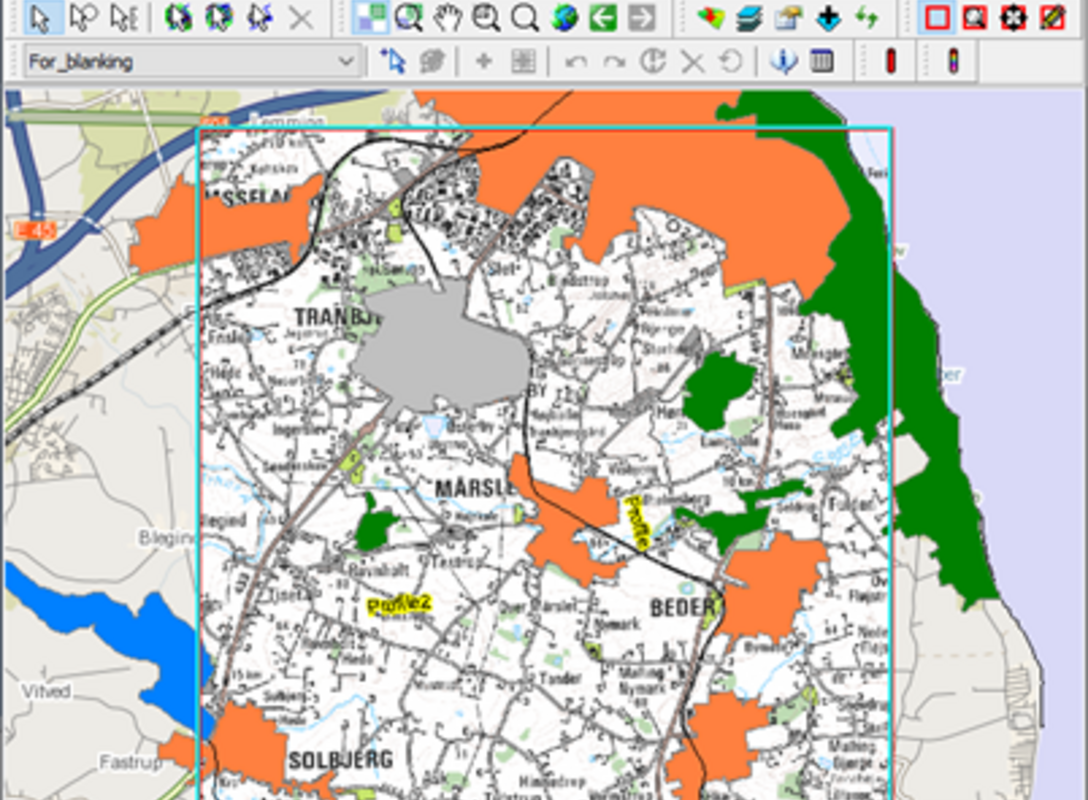Click the red-framed magnifier tool
The width and height of the screenshot is (1088, 800).
(975, 17)
